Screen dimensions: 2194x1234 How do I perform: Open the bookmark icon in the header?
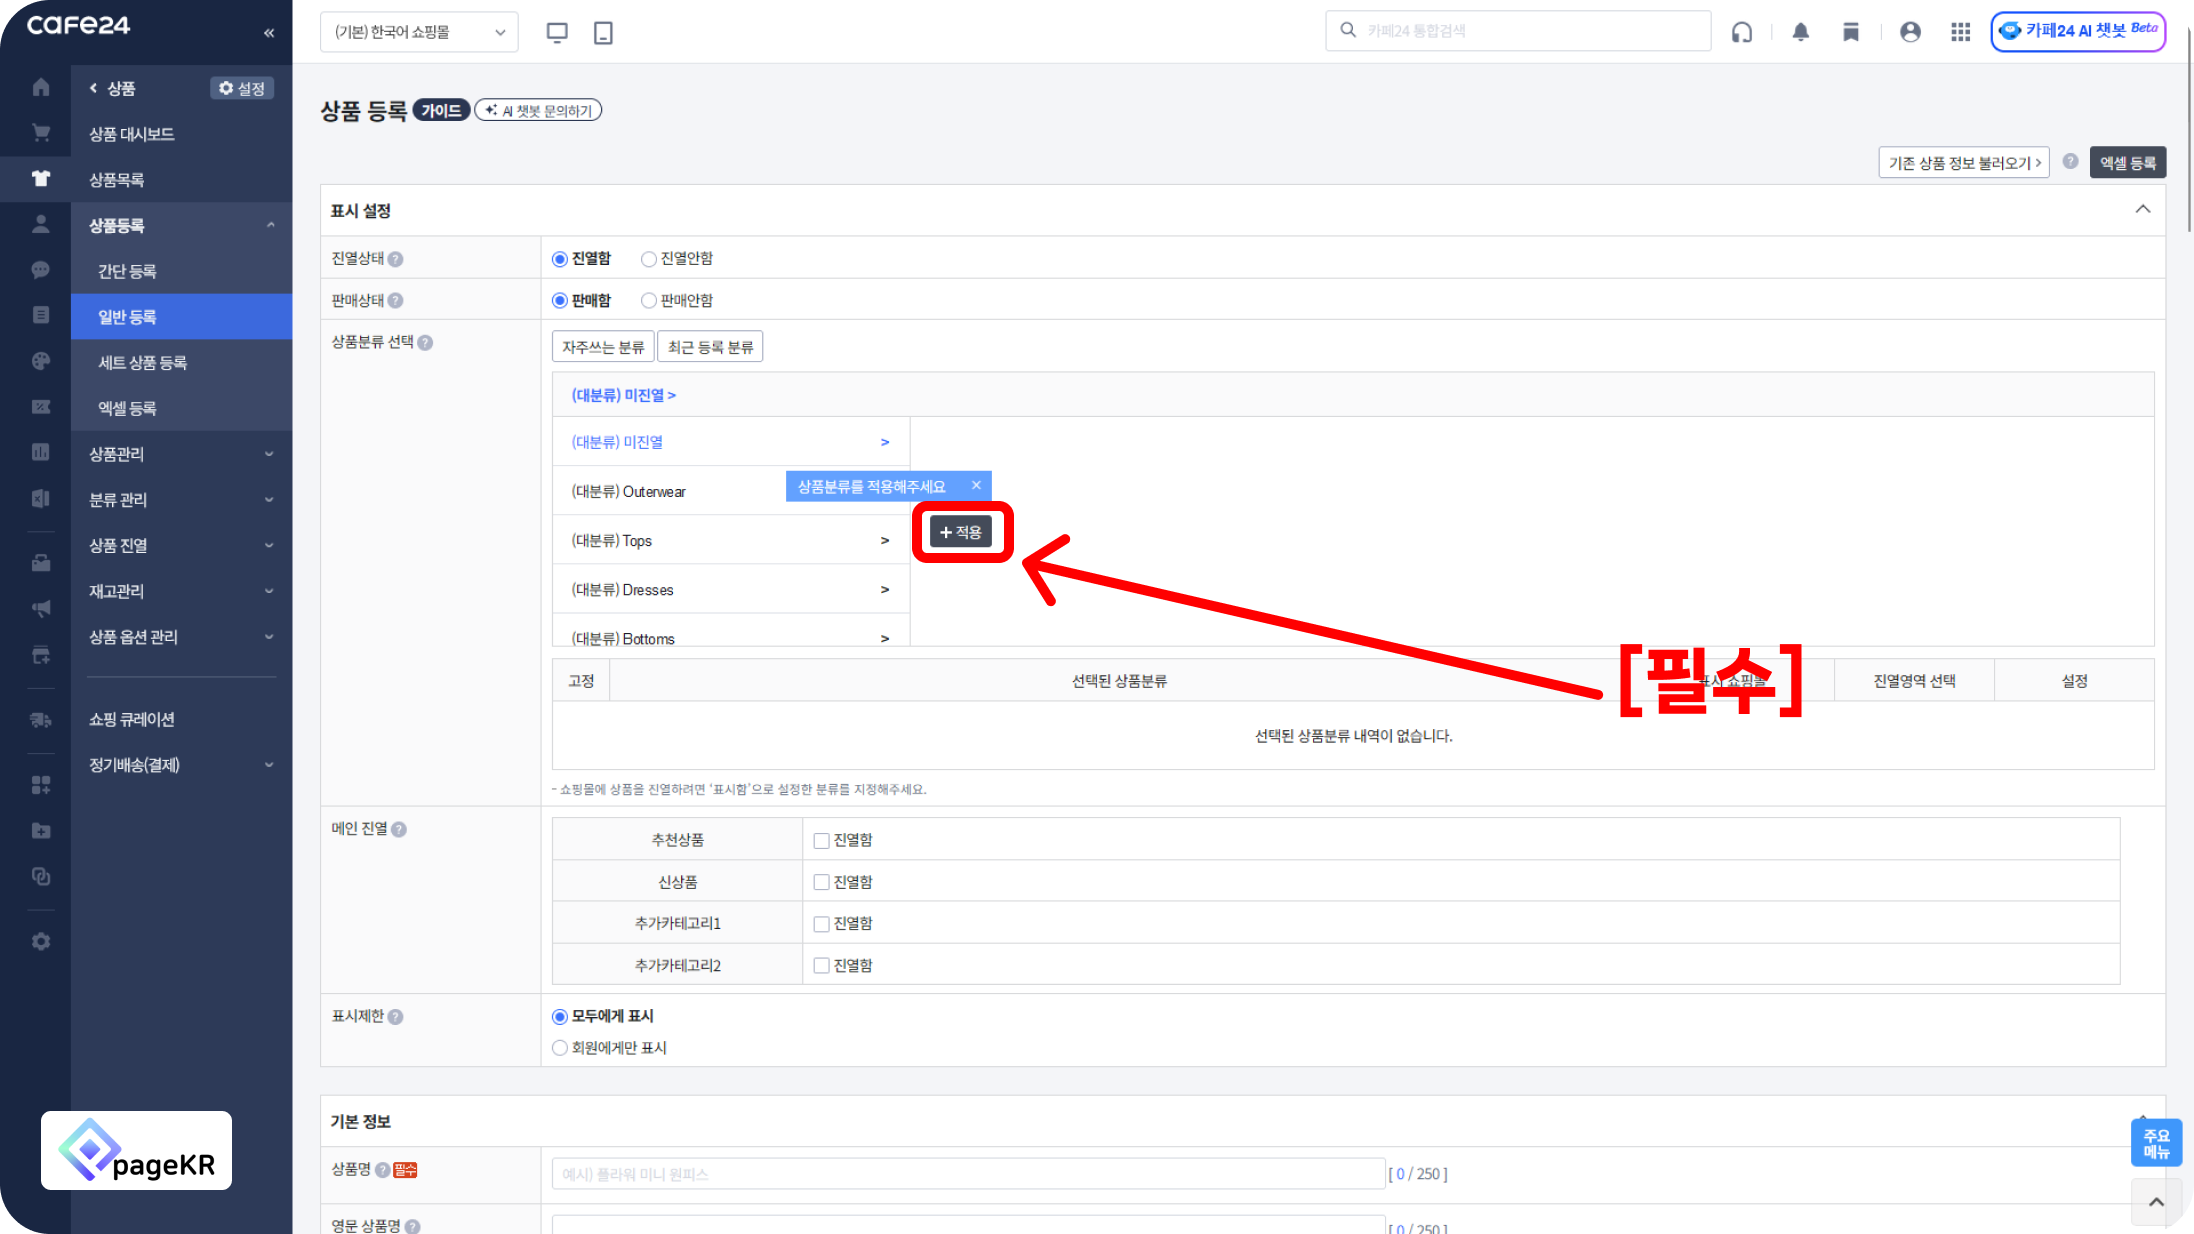coord(1850,32)
